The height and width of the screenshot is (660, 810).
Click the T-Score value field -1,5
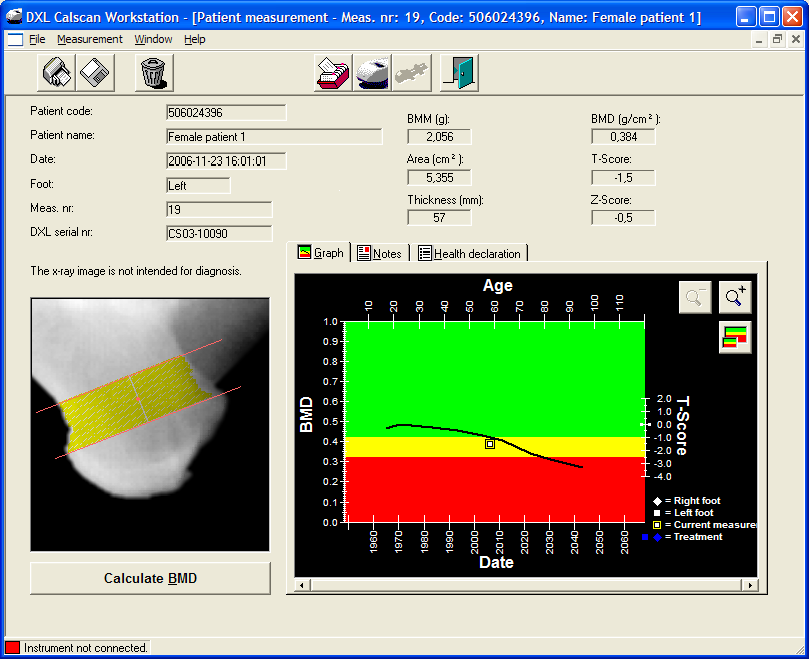pyautogui.click(x=624, y=178)
